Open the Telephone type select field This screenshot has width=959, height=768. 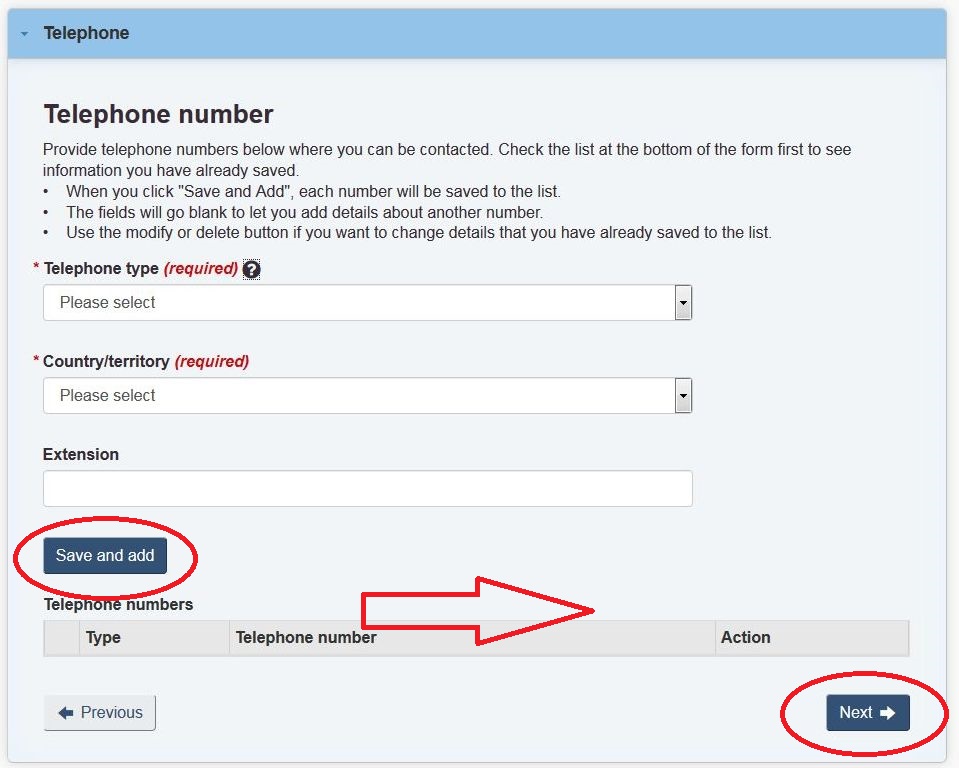pos(368,303)
